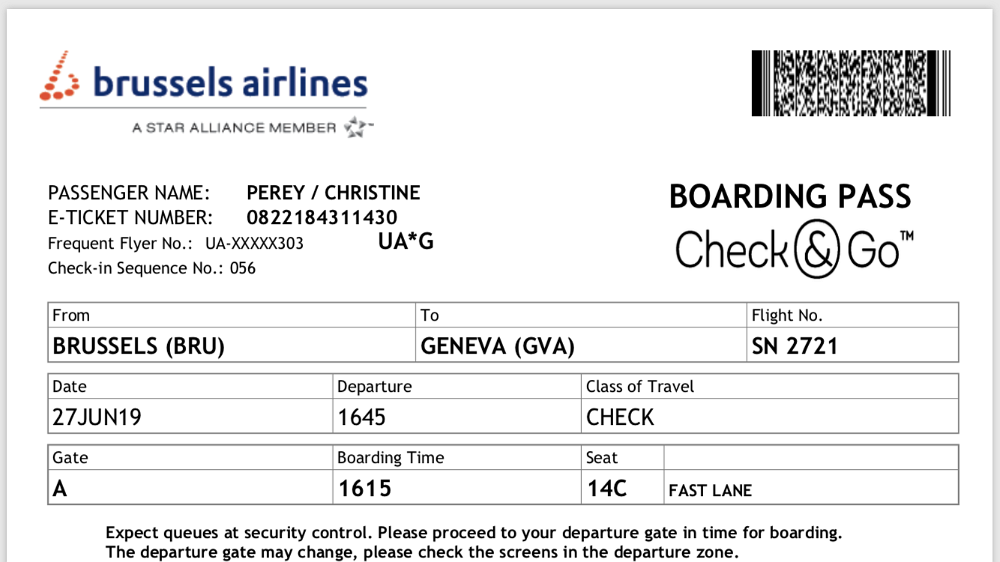Screen dimensions: 1000x562
Task: Click flight number SN 2721
Action: coord(794,346)
